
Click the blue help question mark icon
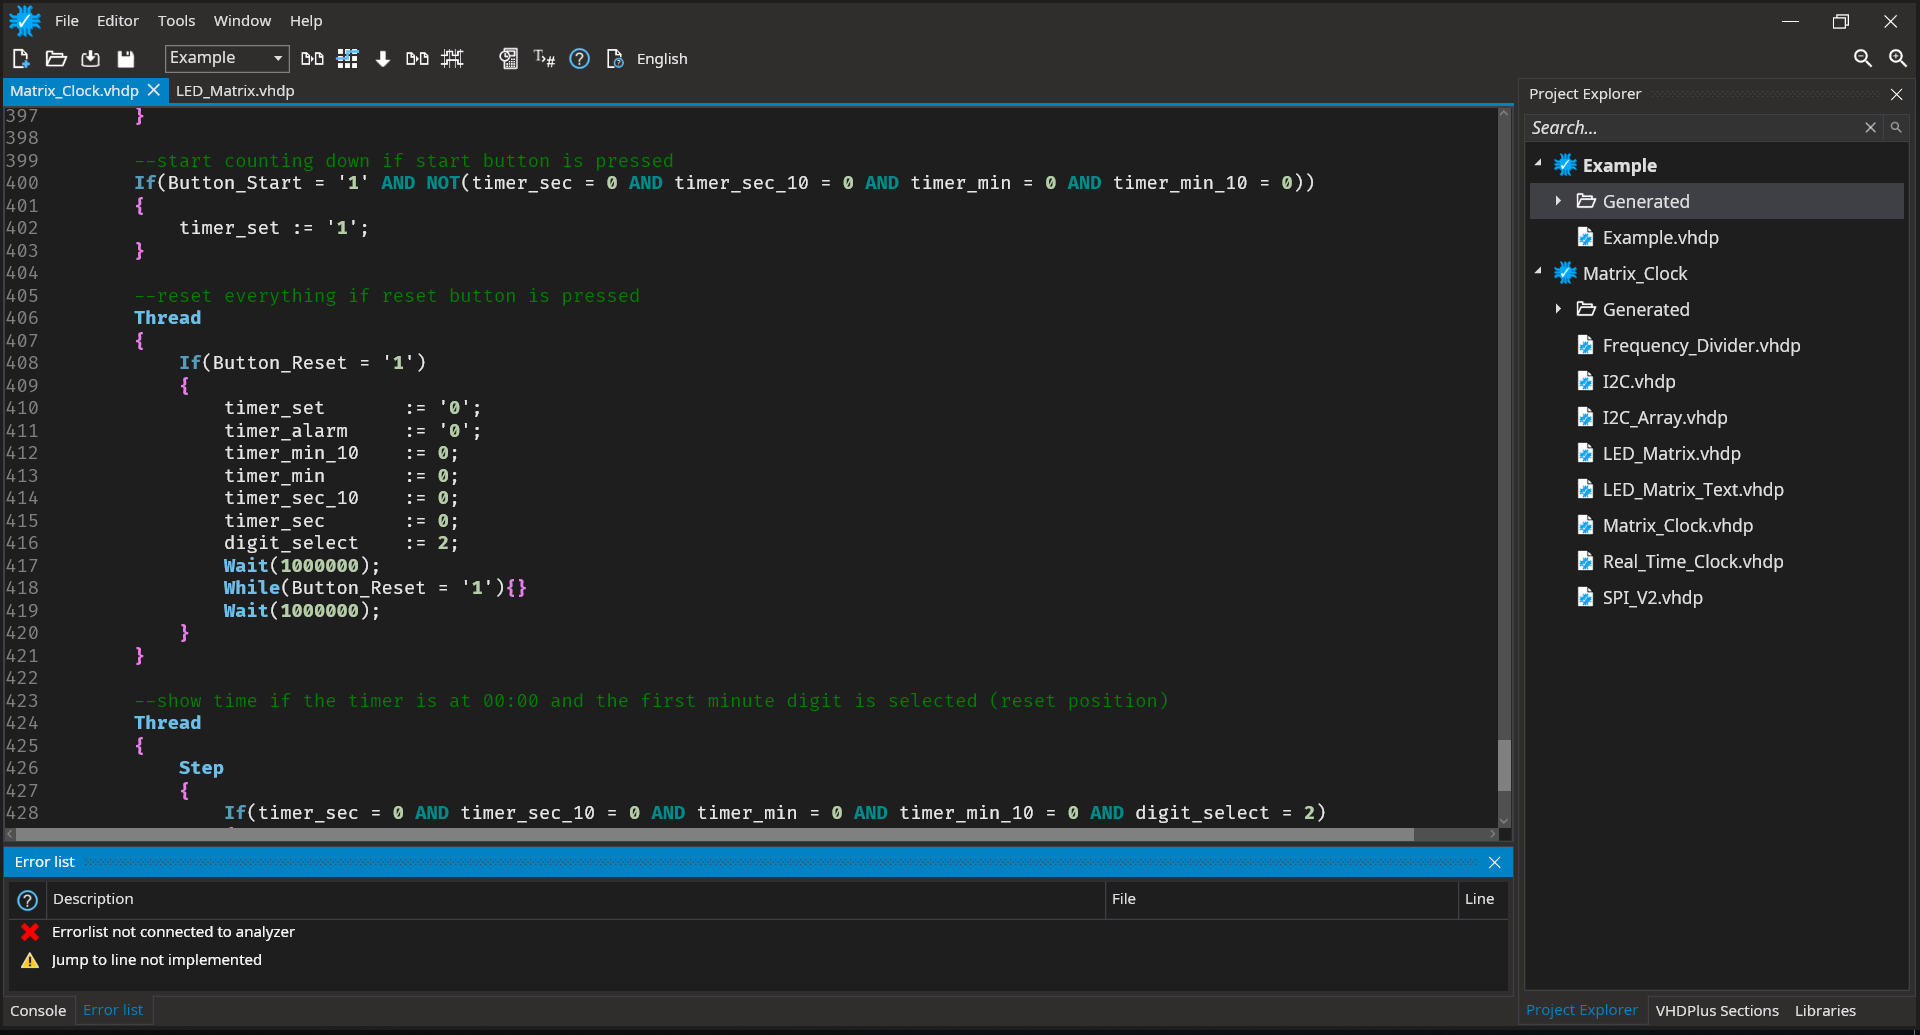point(579,59)
